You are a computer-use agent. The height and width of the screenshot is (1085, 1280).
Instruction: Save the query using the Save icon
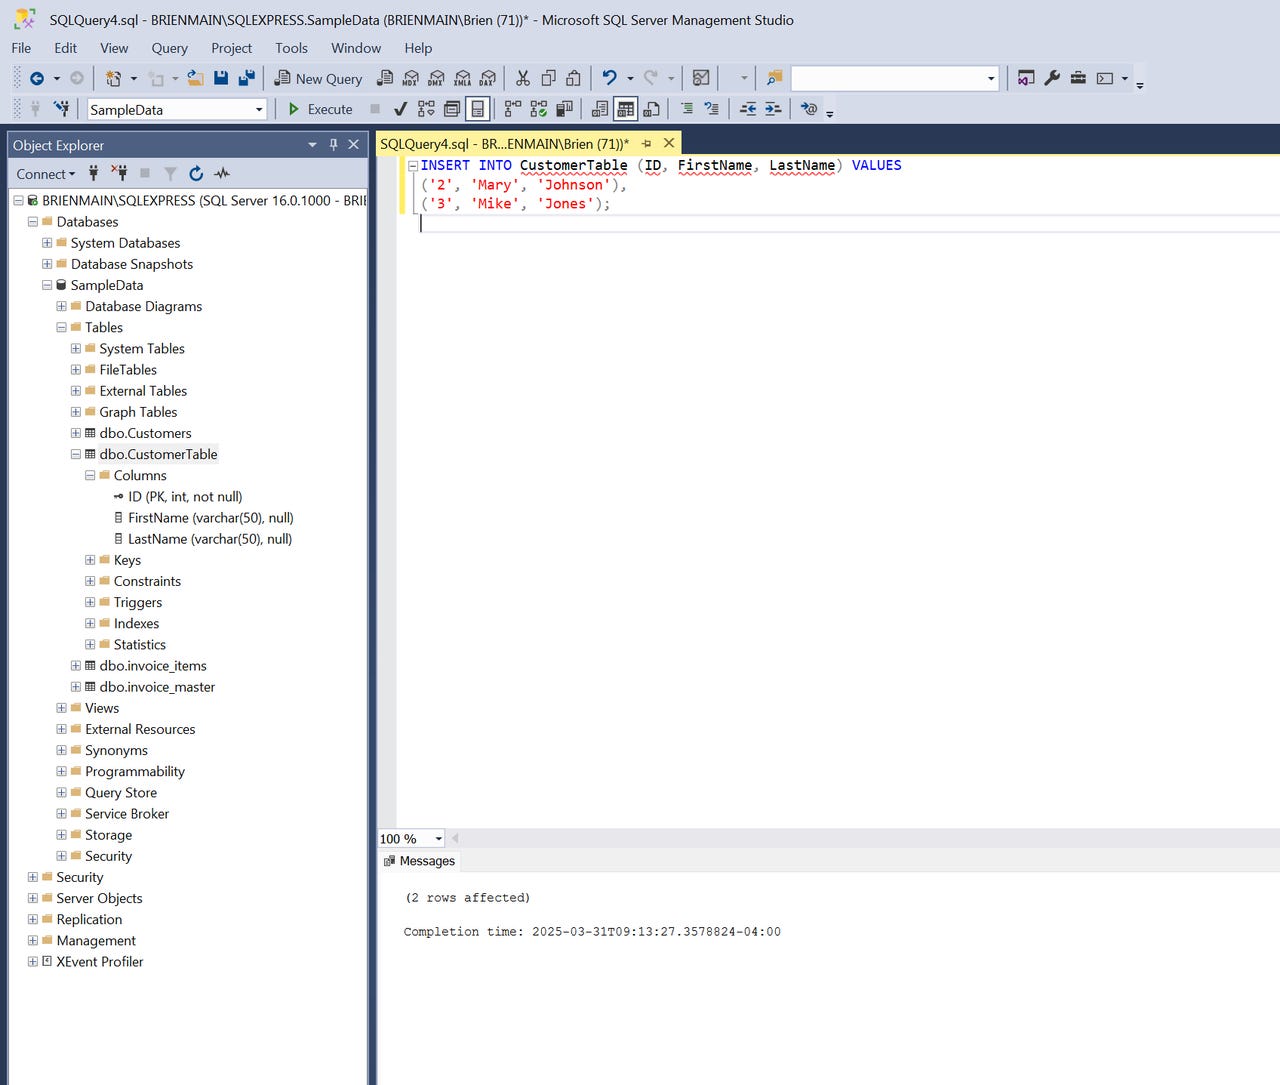click(x=221, y=78)
